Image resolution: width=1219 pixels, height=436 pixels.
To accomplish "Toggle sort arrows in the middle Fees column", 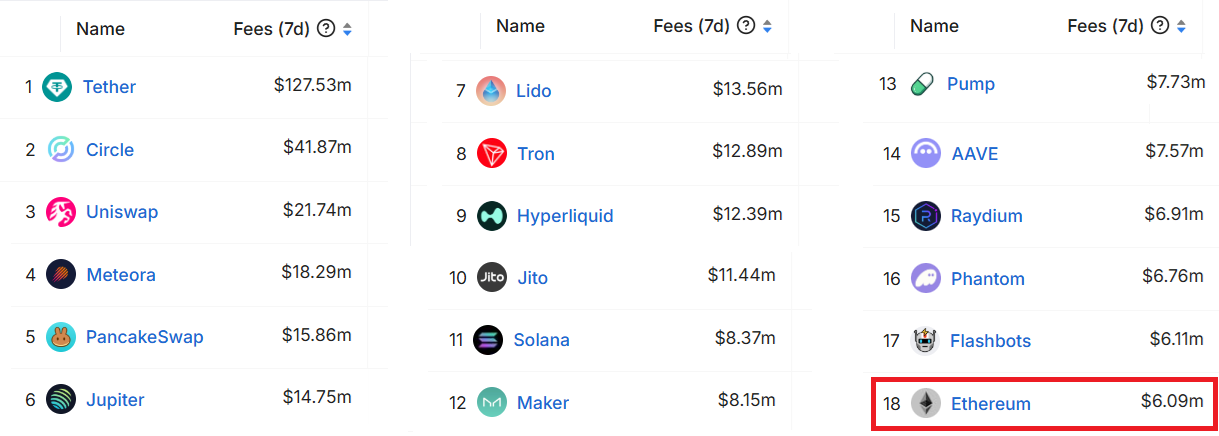I will [x=767, y=27].
